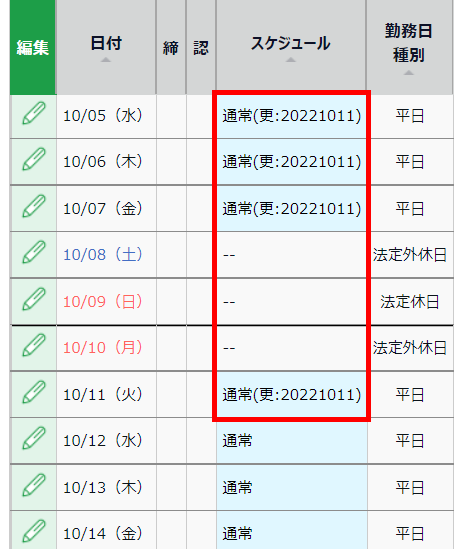Viewport: 454px width, 549px height.
Task: Sort by the 日付 column header
Action: point(106,47)
